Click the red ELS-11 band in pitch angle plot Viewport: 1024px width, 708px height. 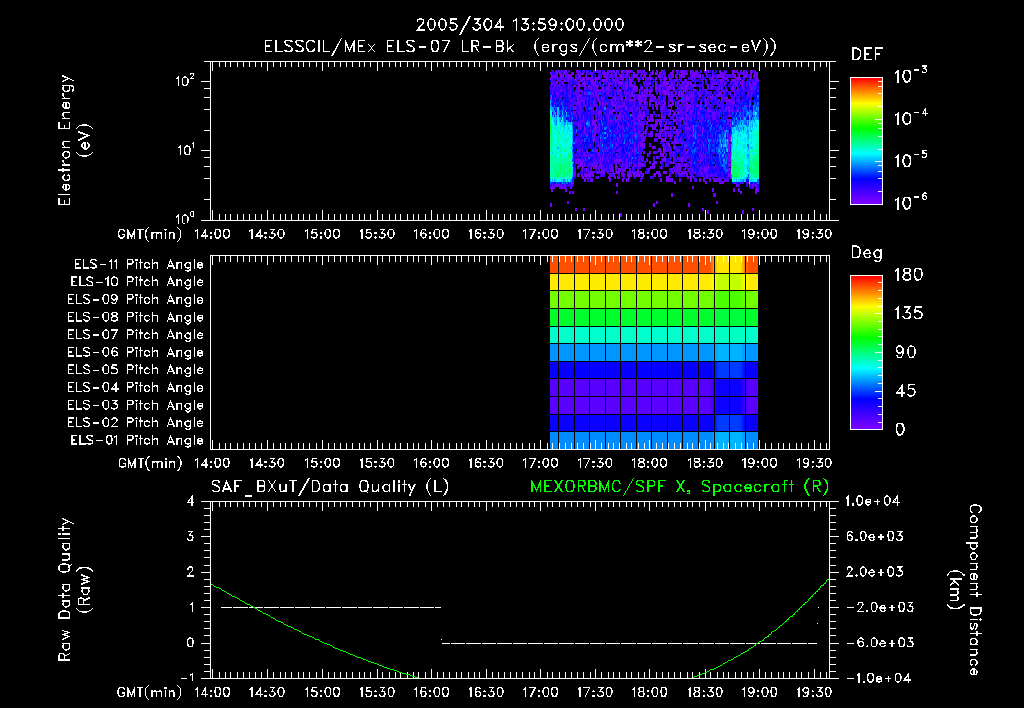click(654, 265)
